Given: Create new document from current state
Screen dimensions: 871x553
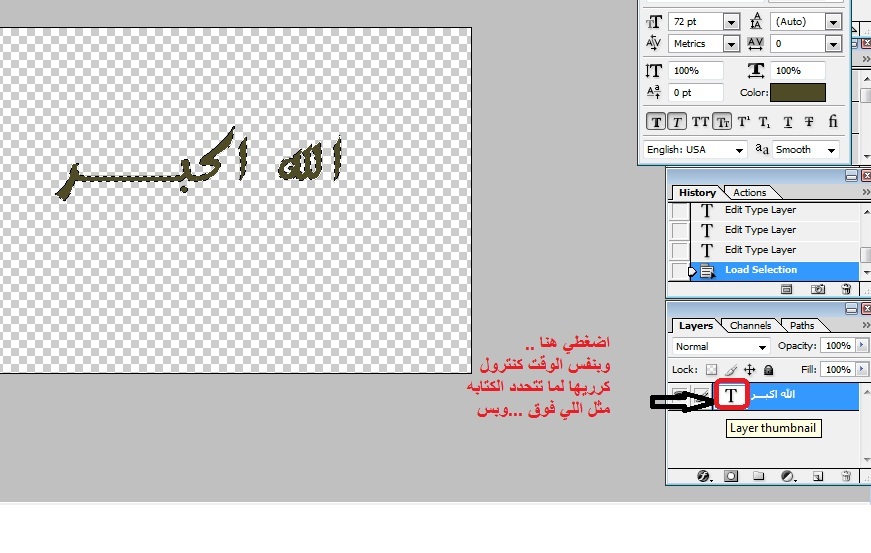Looking at the screenshot, I should [787, 289].
